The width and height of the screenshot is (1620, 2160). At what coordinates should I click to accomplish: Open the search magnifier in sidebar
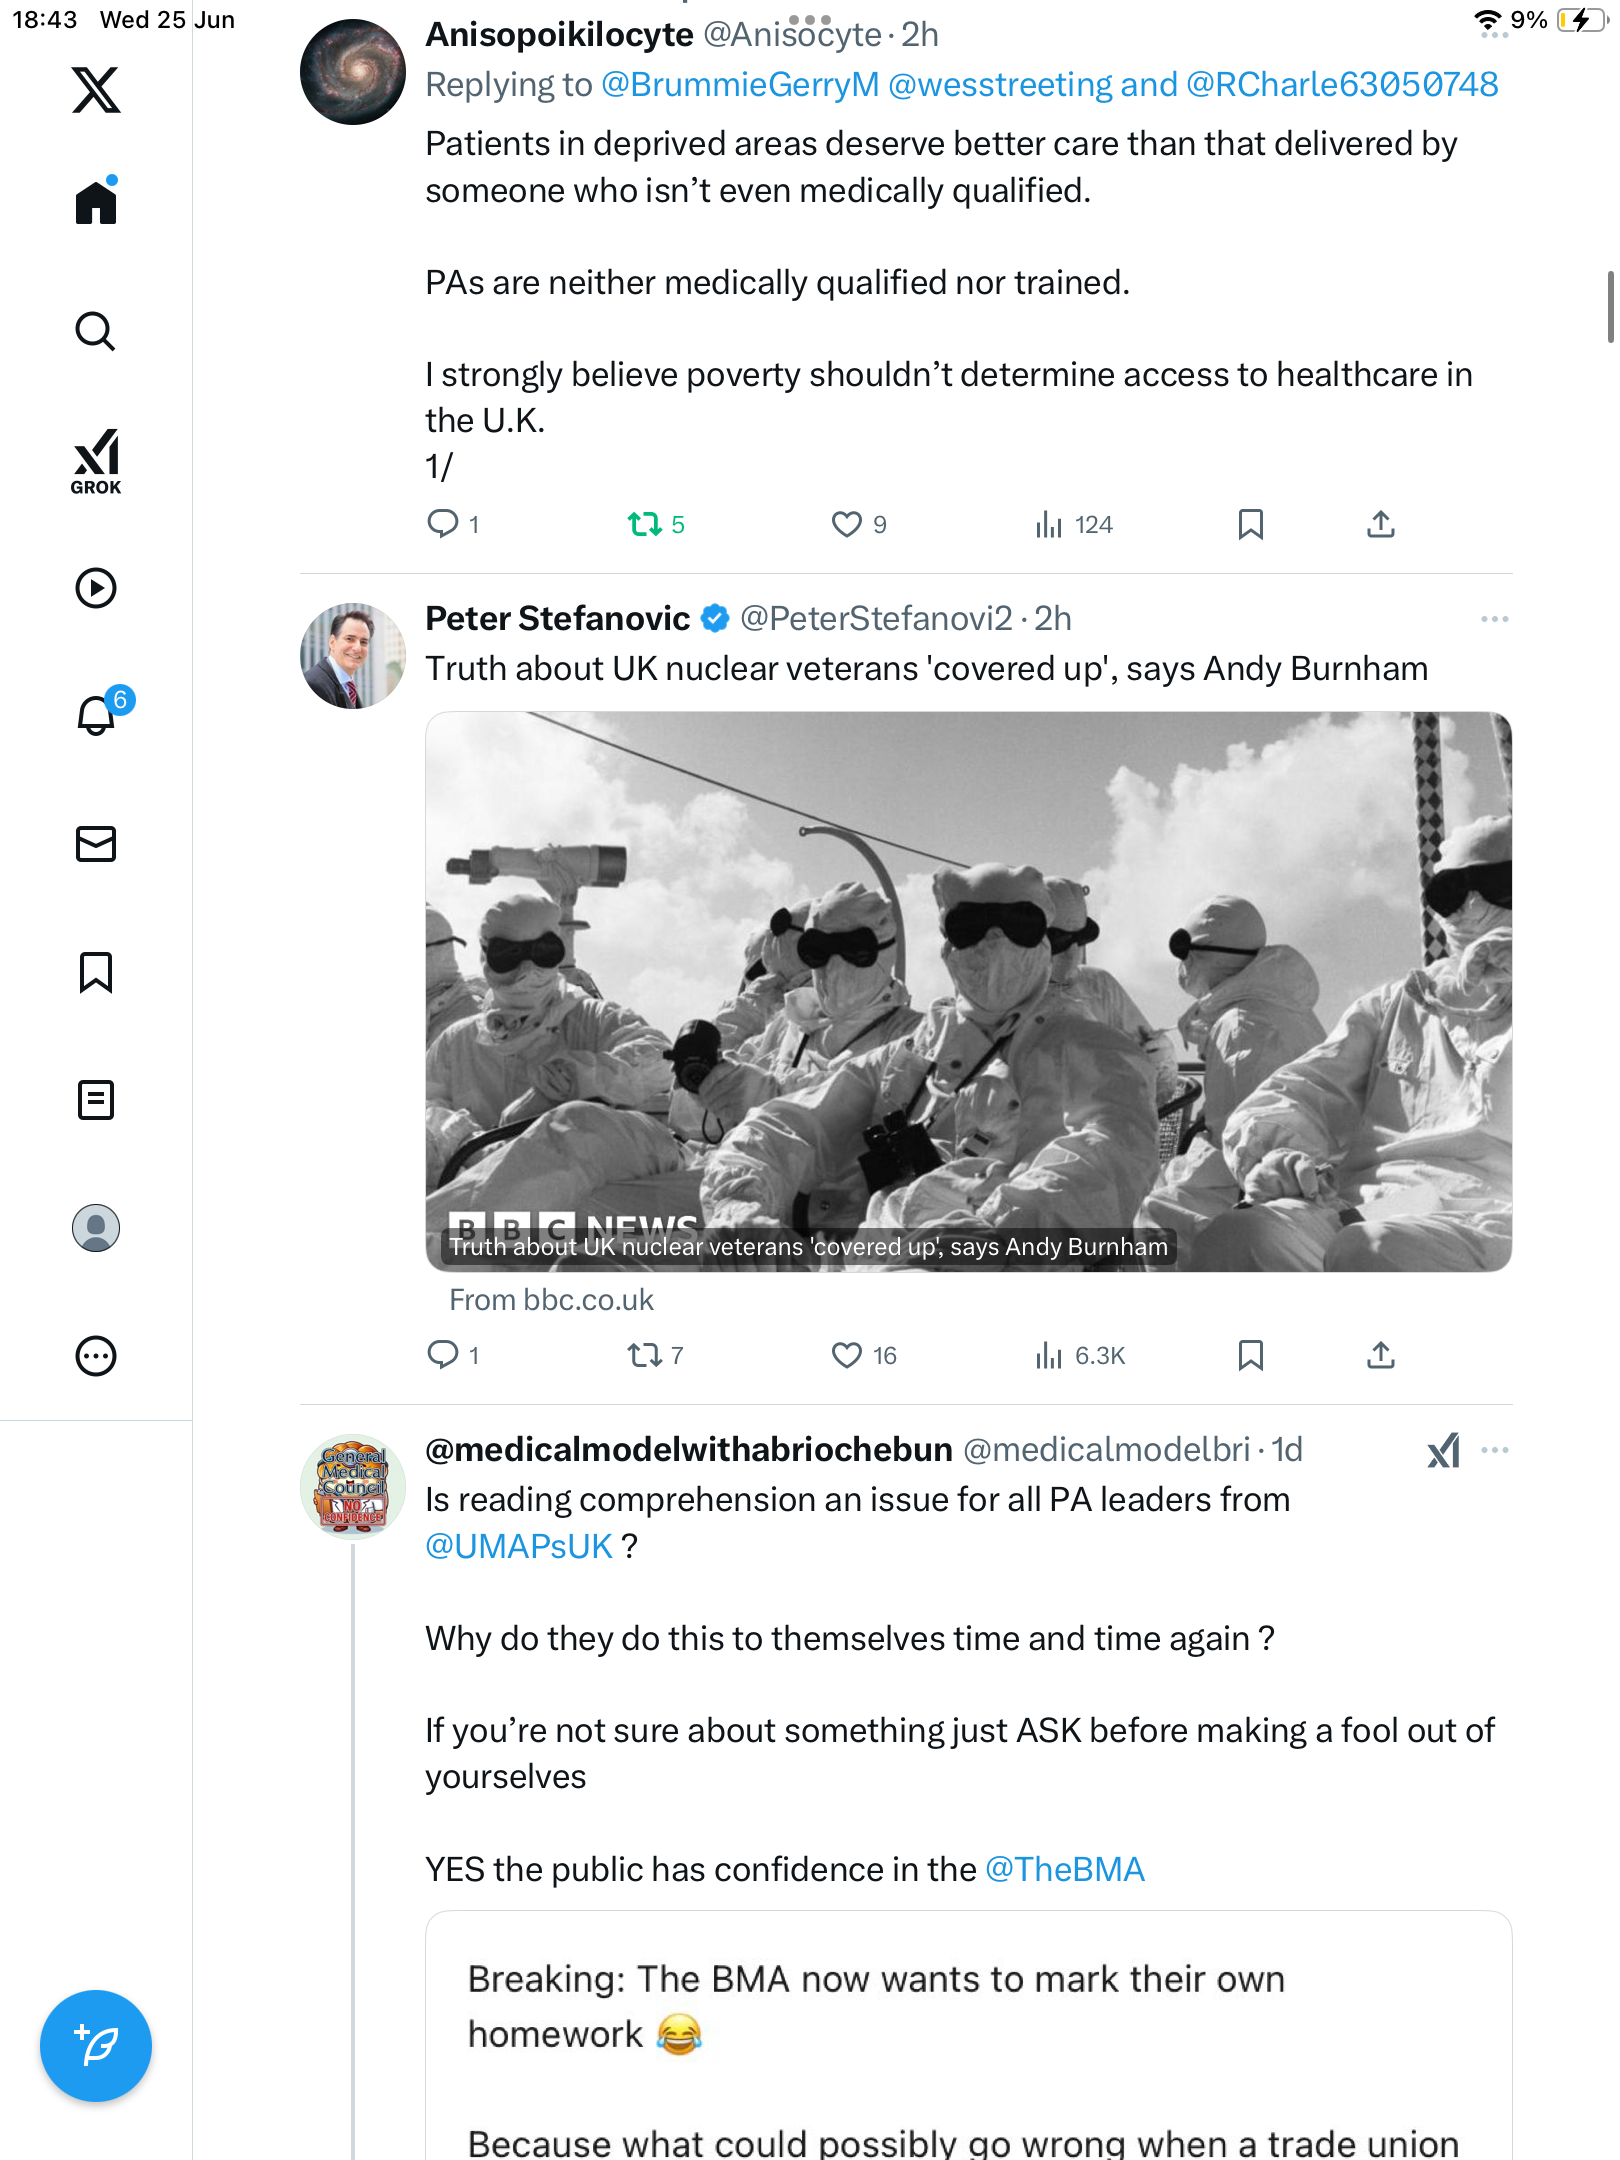coord(96,331)
